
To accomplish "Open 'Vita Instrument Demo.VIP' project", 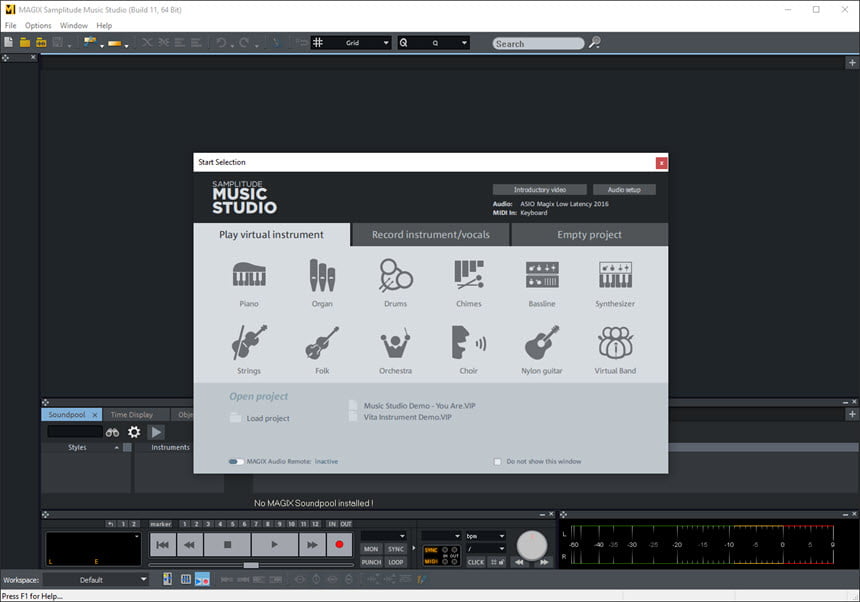I will click(x=408, y=417).
